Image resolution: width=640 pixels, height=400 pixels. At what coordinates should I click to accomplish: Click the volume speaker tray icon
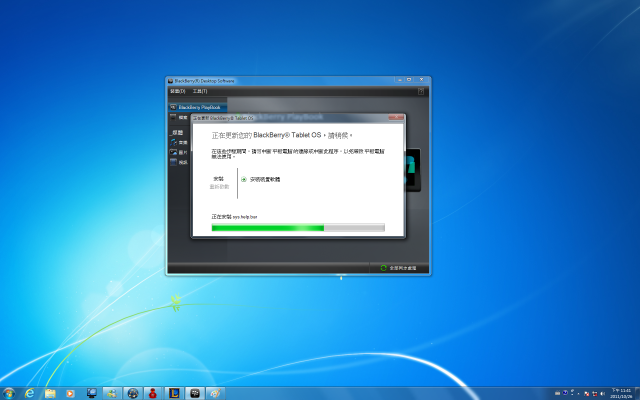602,393
